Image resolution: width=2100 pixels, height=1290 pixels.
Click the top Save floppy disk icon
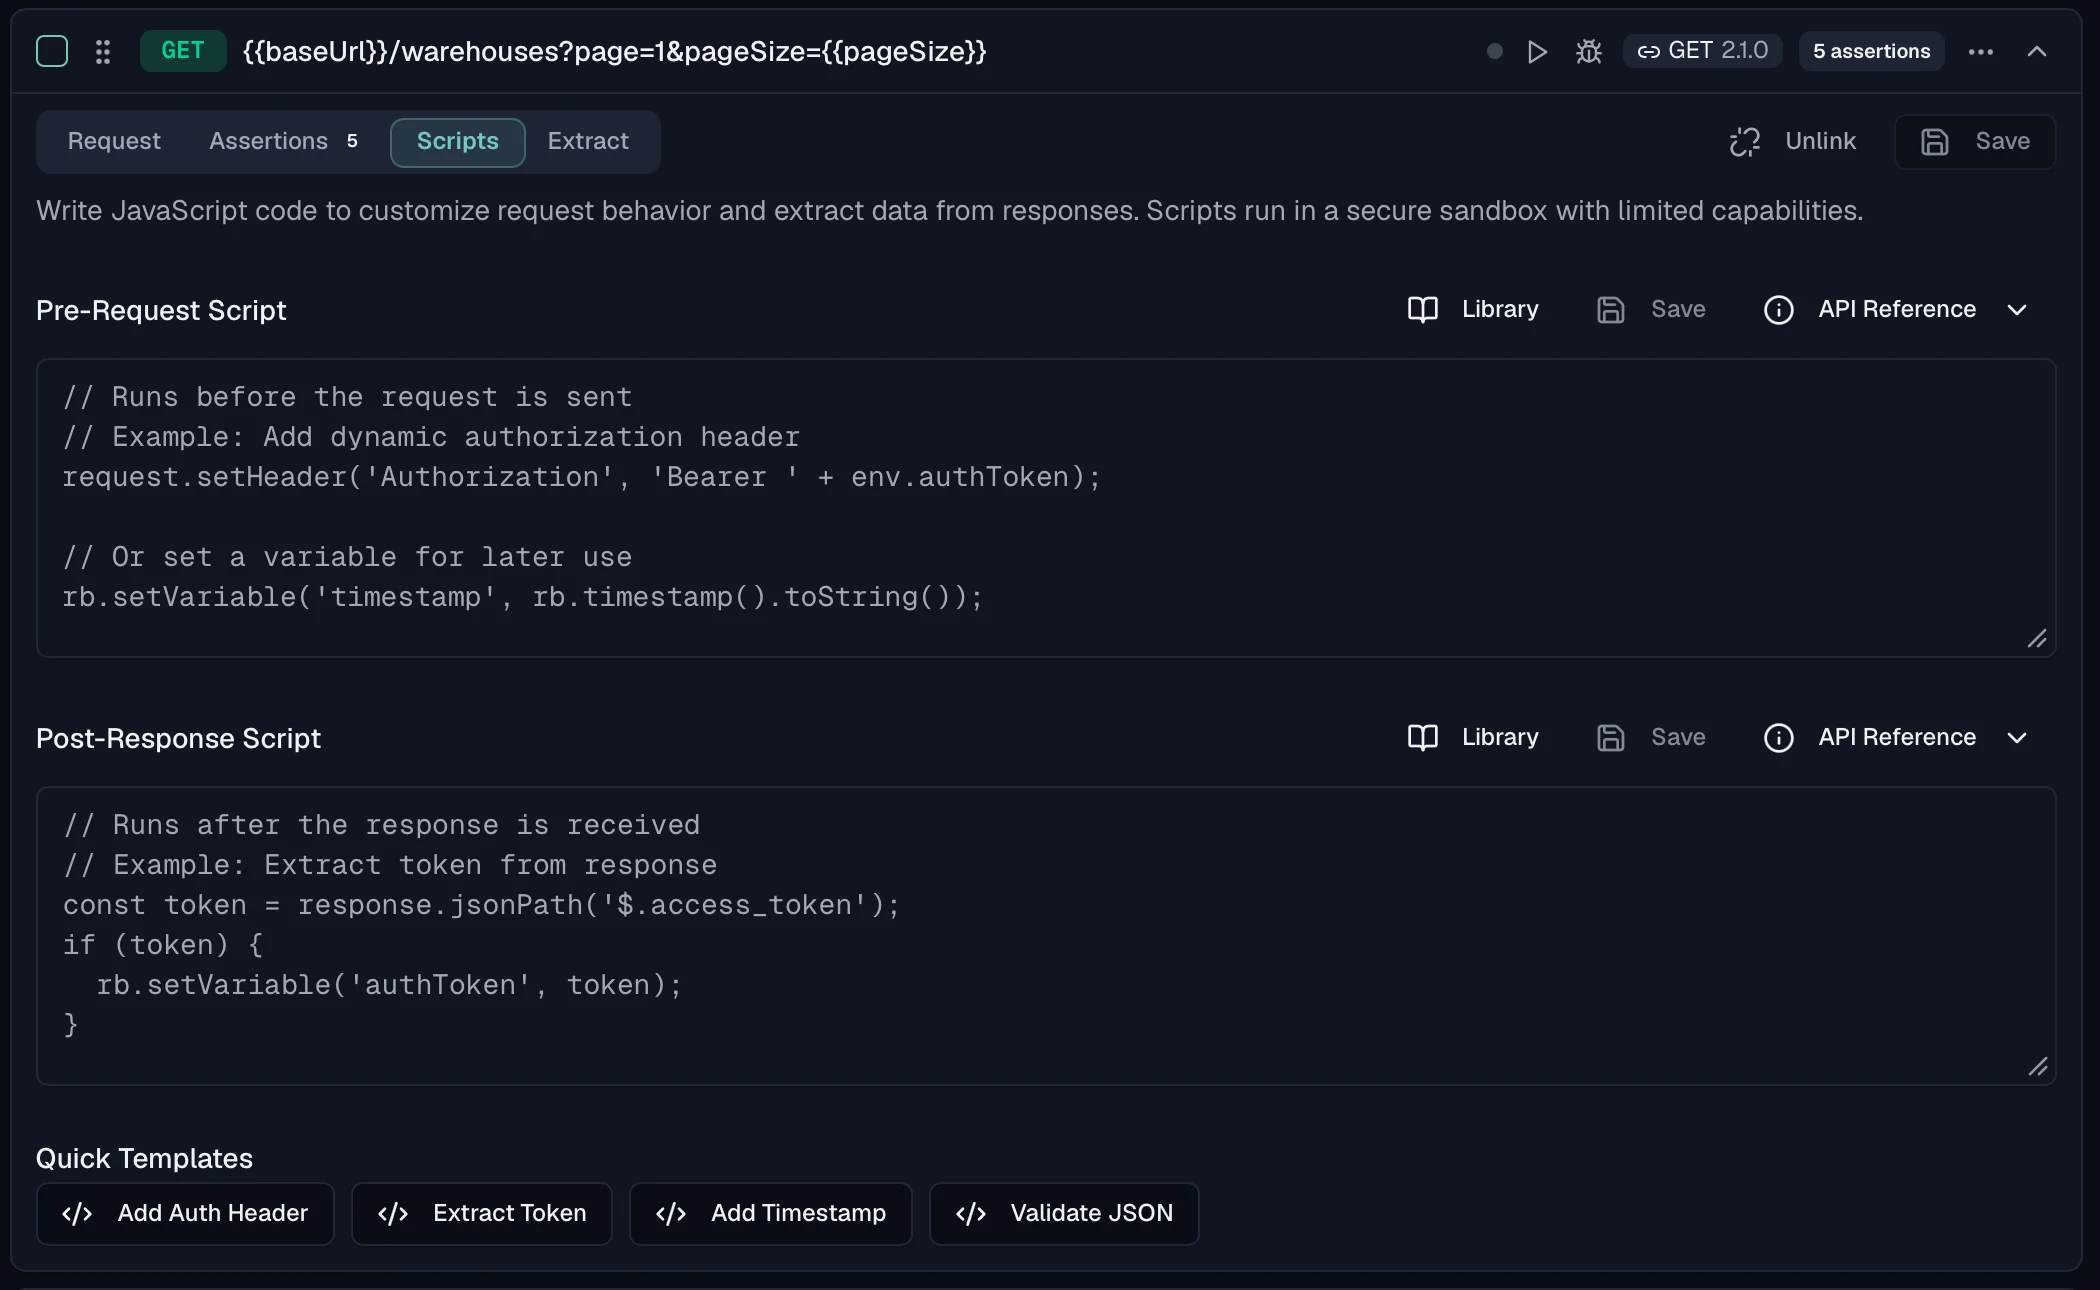(x=1934, y=142)
